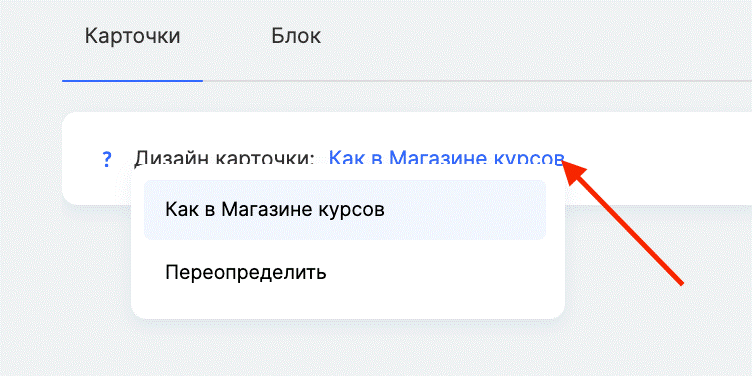
Task: Open the Блок tab
Action: point(296,36)
